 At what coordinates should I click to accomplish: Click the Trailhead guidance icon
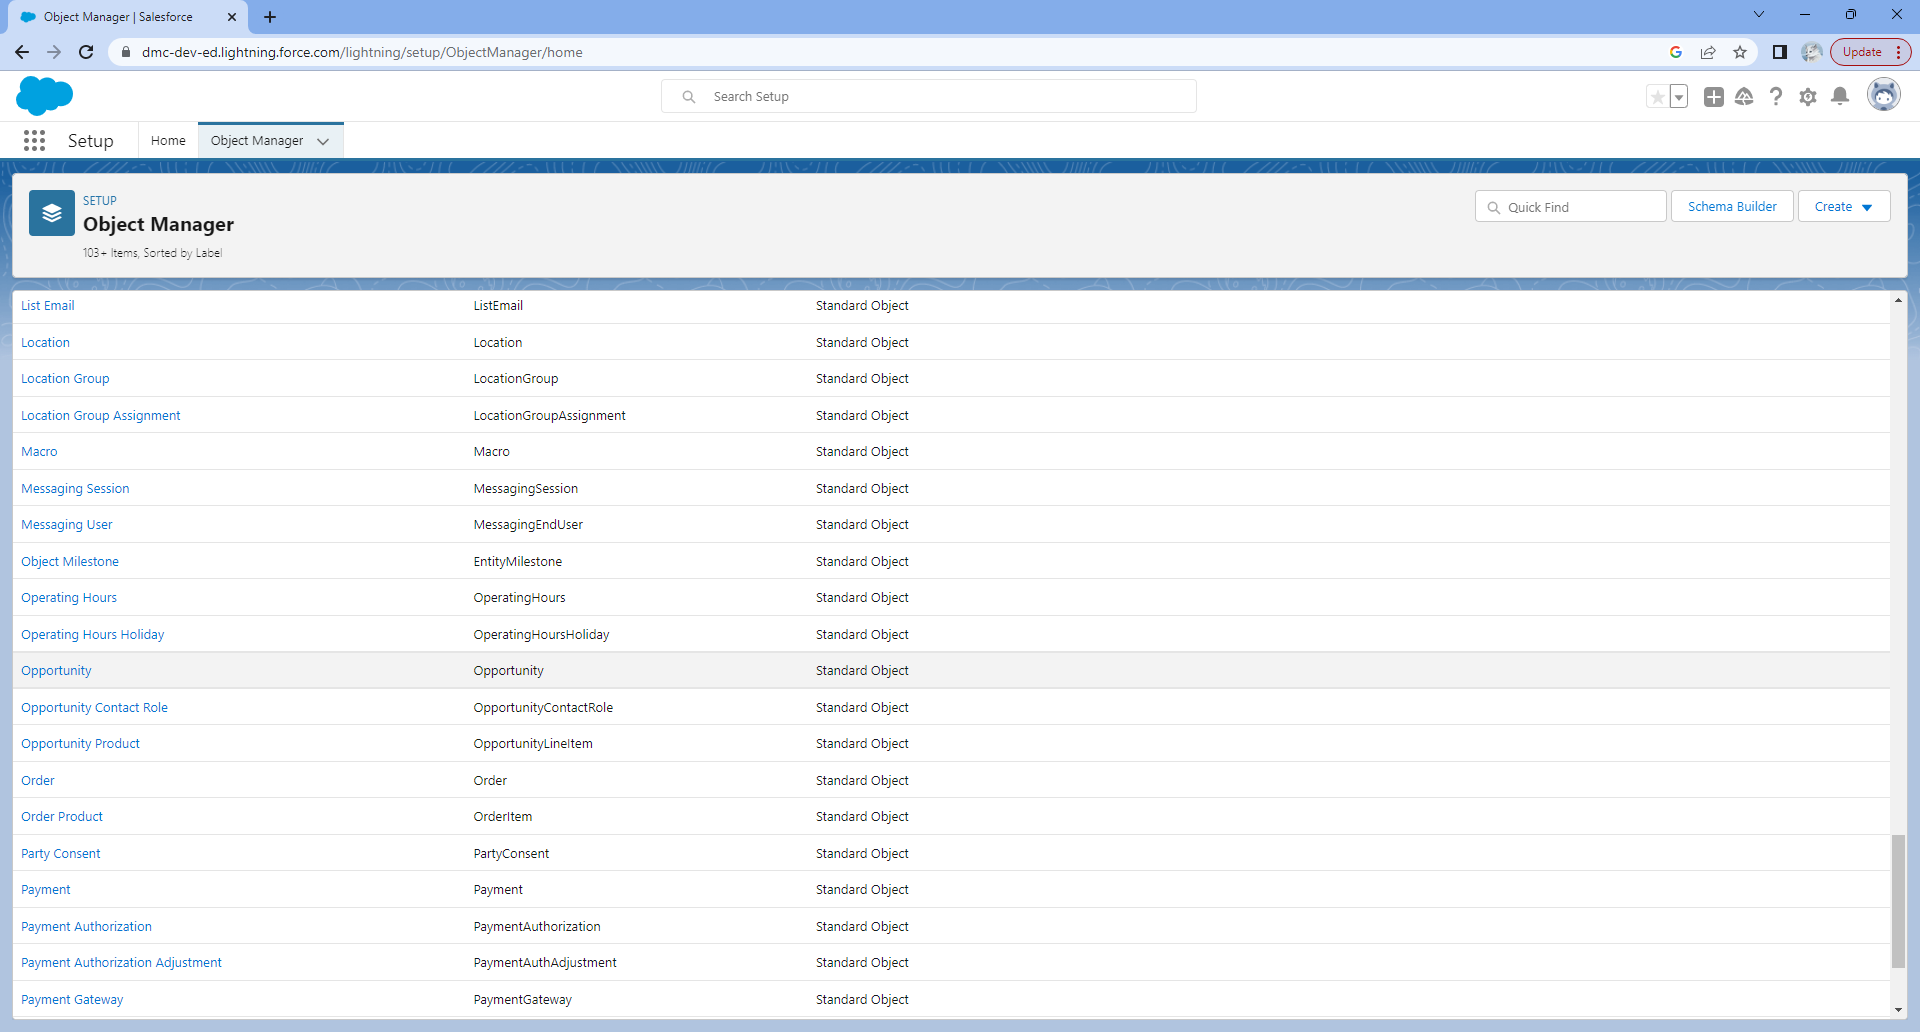pyautogui.click(x=1744, y=97)
